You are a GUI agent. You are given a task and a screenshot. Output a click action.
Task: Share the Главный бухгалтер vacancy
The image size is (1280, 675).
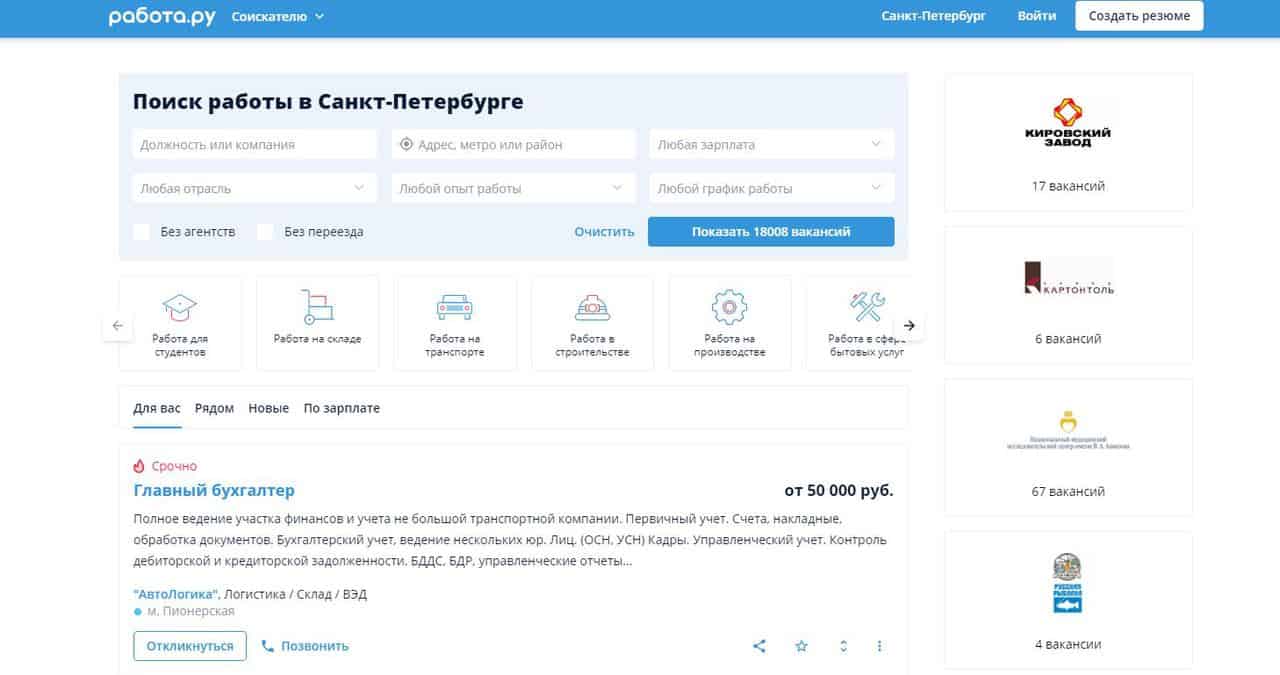point(759,646)
